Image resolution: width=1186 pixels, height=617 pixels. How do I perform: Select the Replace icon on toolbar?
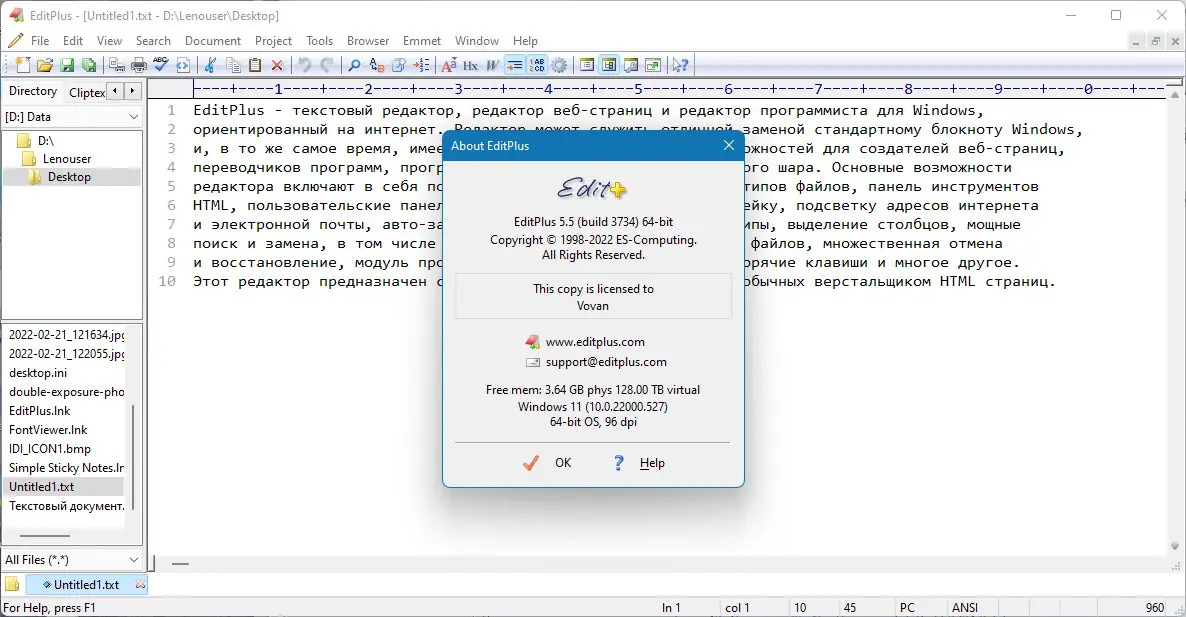(x=378, y=64)
